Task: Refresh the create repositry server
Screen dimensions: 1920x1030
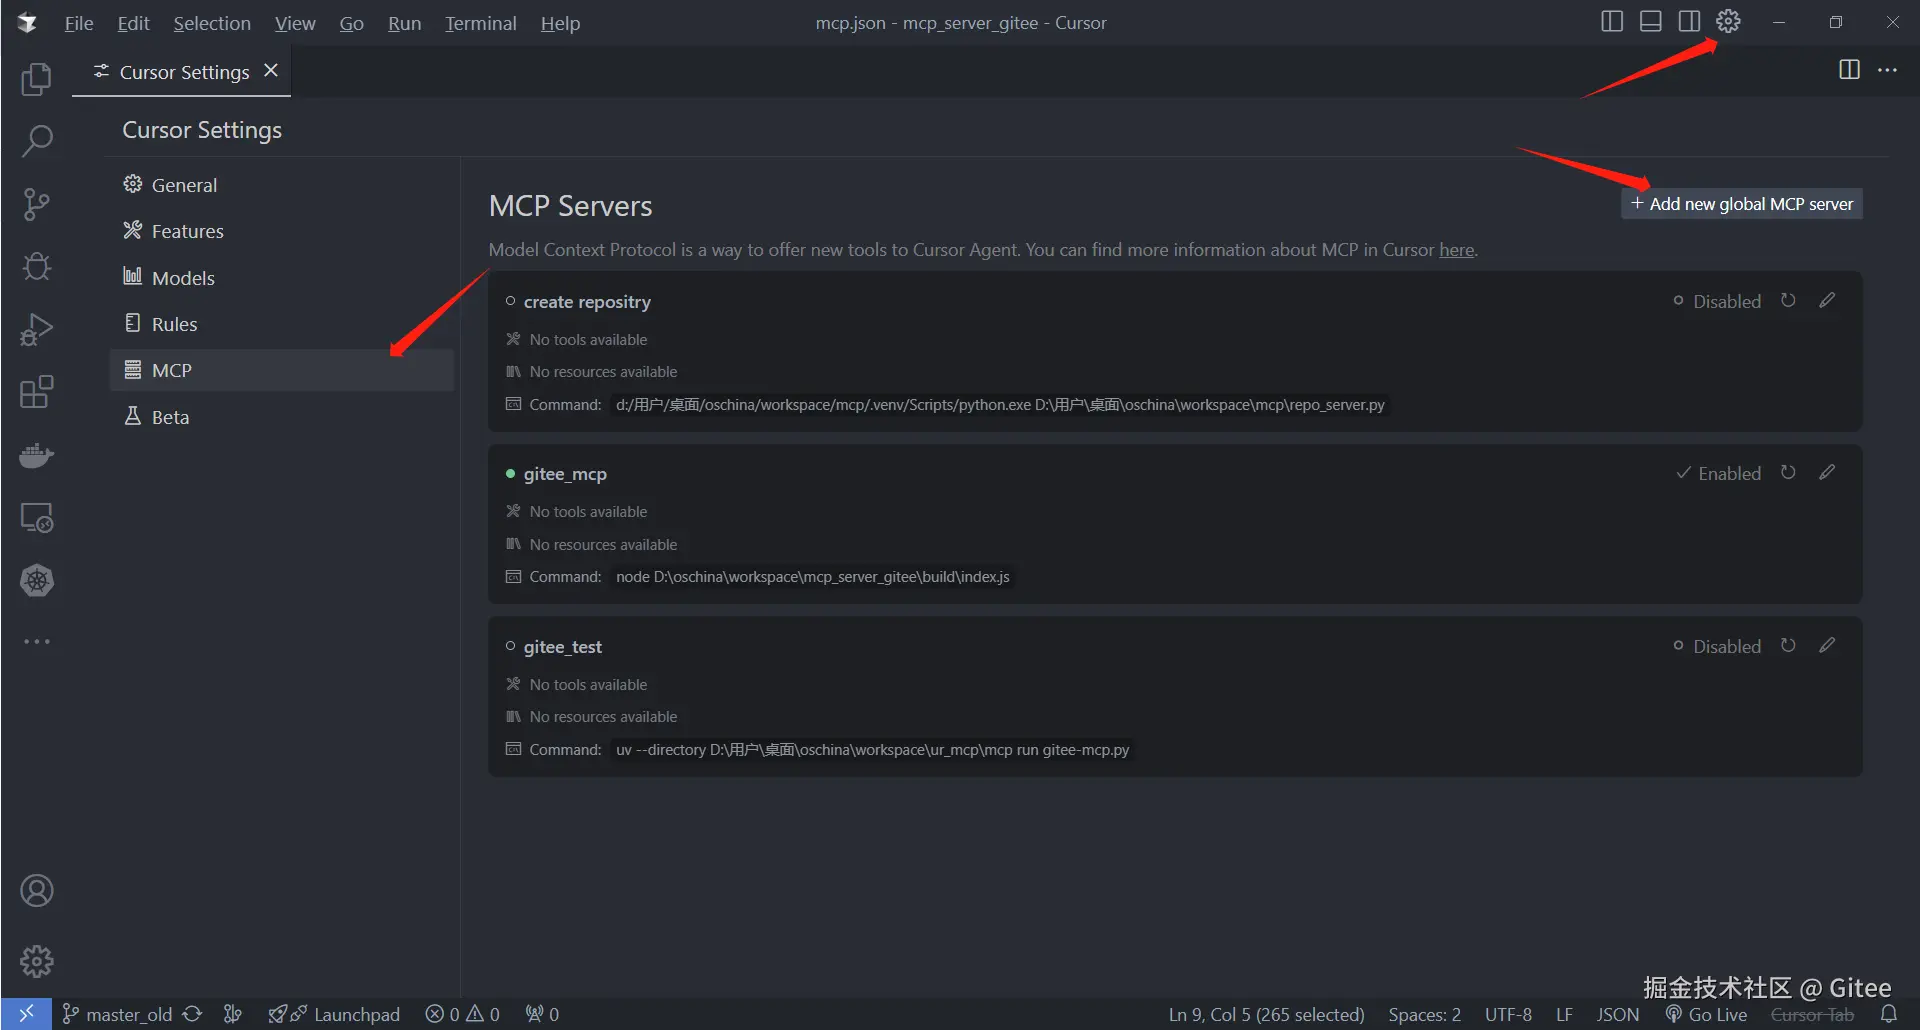Action: (1788, 301)
